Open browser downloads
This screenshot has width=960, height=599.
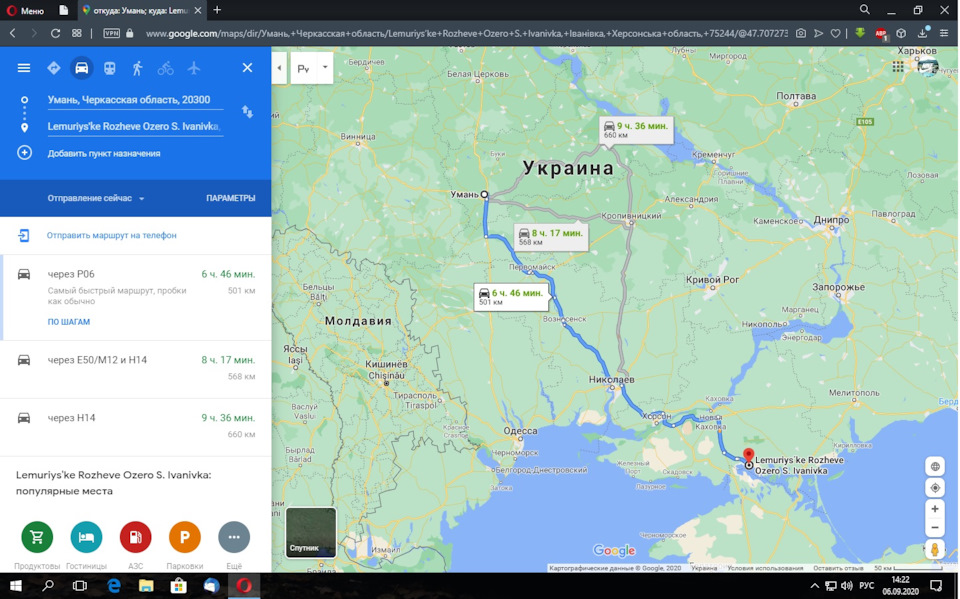point(923,33)
